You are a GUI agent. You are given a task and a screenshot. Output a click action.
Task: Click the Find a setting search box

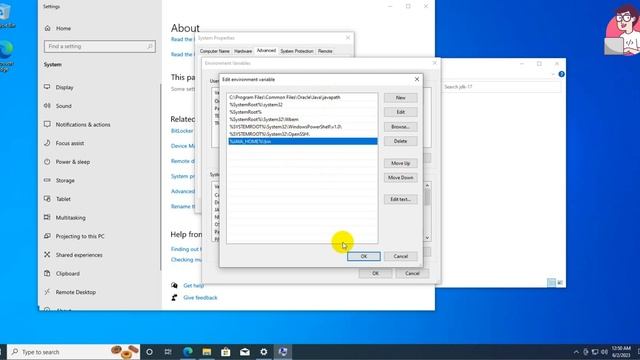tap(100, 46)
